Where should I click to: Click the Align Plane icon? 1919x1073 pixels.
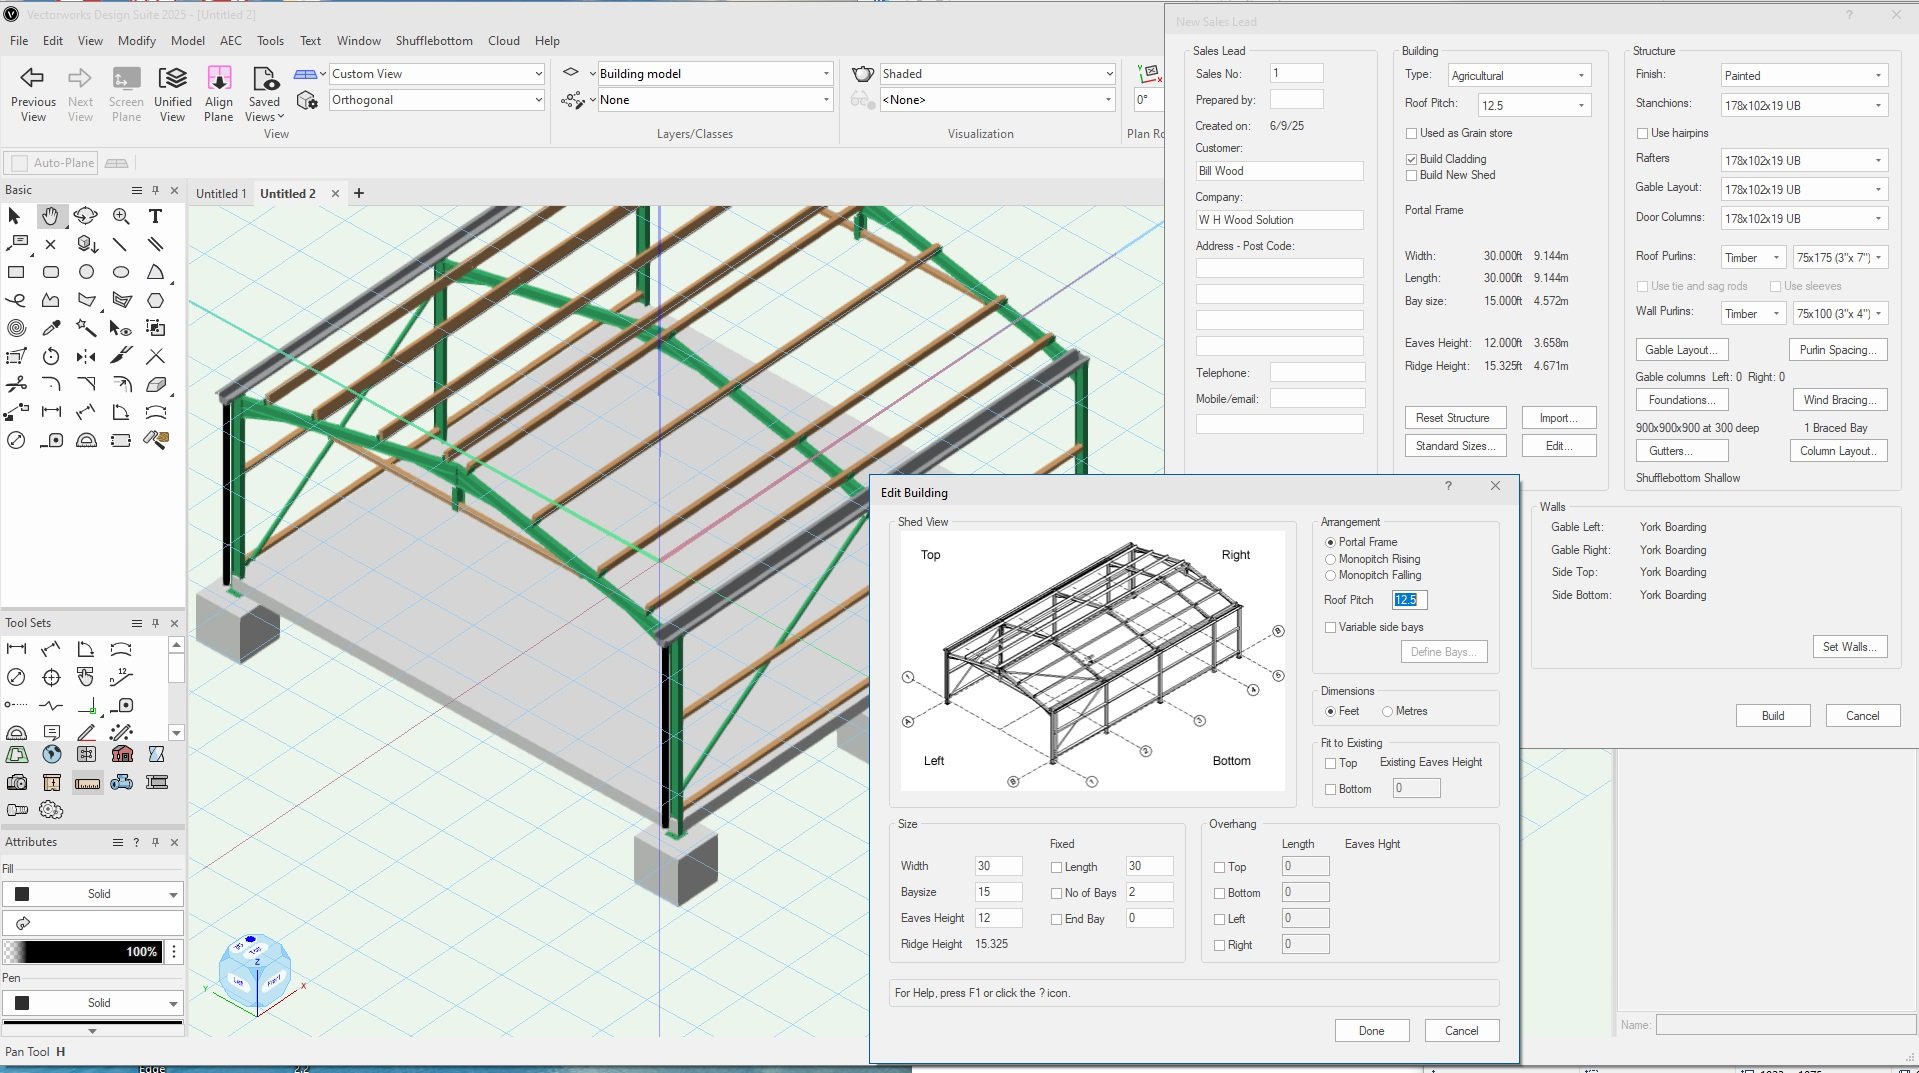tap(218, 78)
